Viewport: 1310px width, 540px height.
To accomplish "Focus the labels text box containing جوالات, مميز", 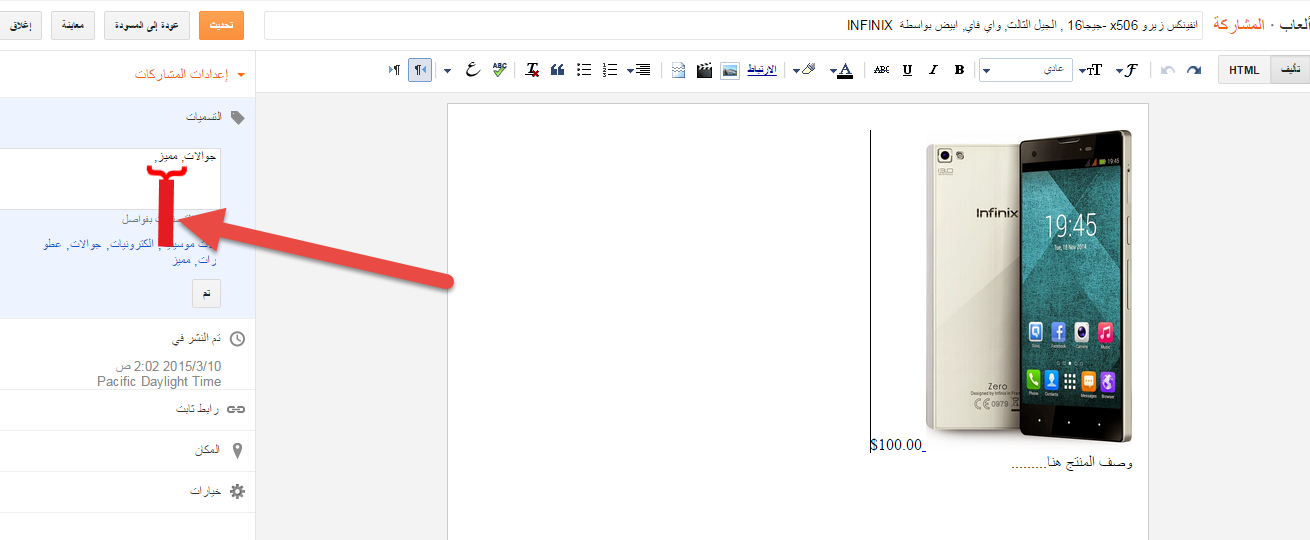I will point(110,178).
